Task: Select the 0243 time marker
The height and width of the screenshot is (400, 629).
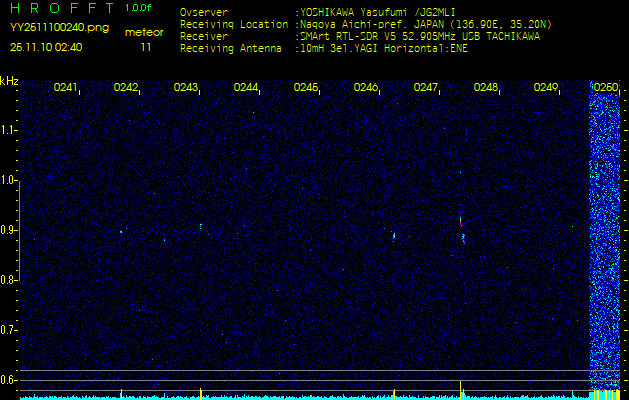Action: pyautogui.click(x=186, y=88)
